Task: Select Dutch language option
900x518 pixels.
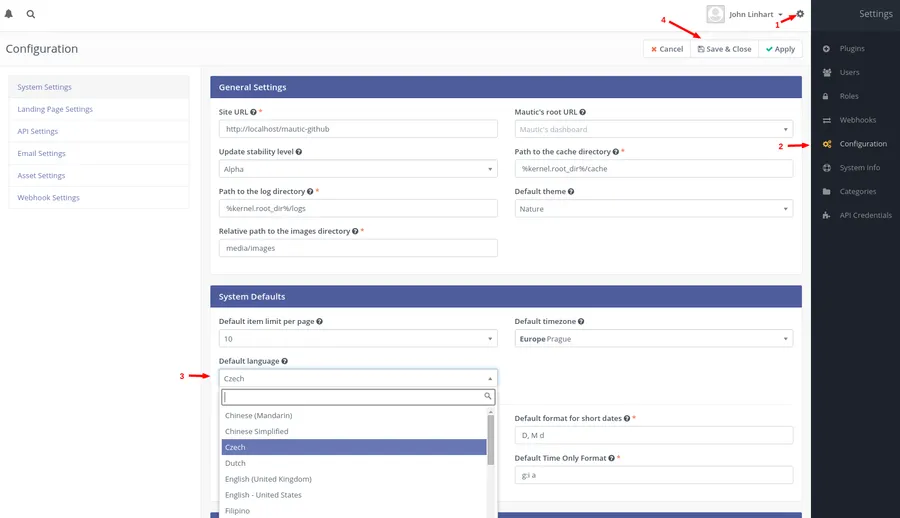Action: (354, 463)
